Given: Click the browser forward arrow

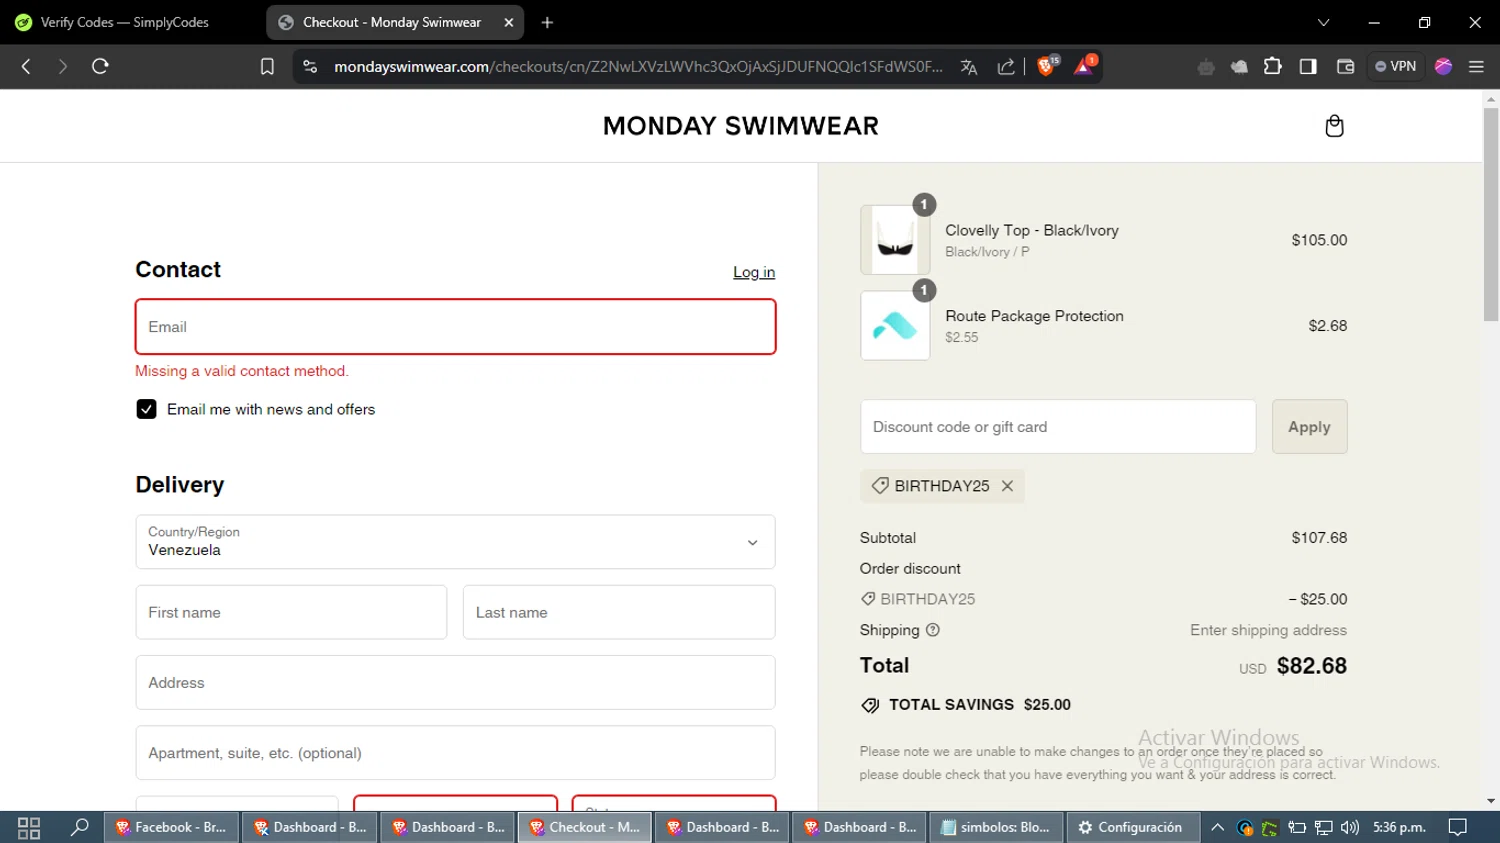Looking at the screenshot, I should (62, 67).
